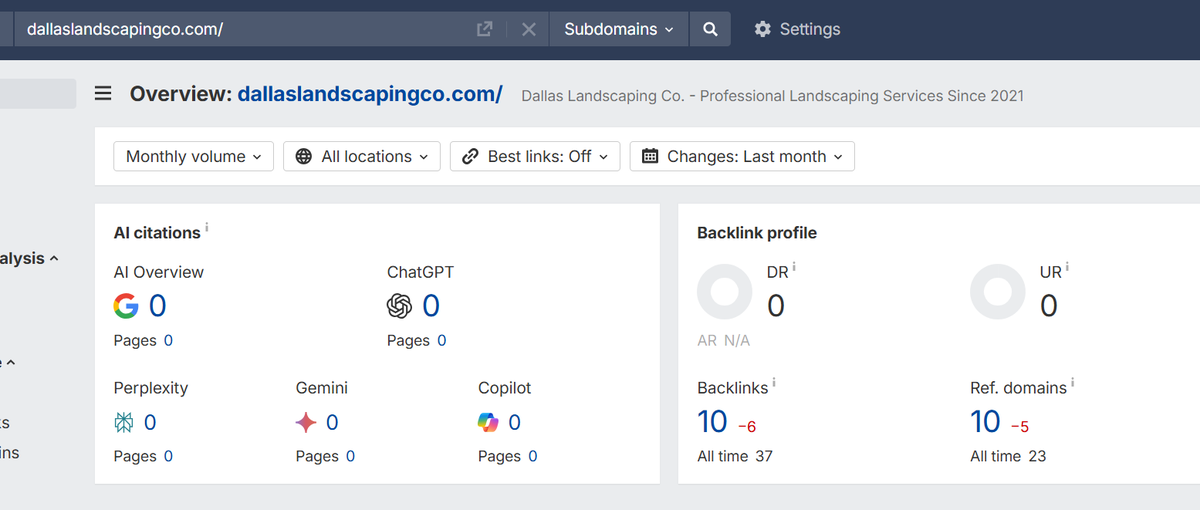Click the UR donut chart
The image size is (1200, 510).
click(998, 292)
